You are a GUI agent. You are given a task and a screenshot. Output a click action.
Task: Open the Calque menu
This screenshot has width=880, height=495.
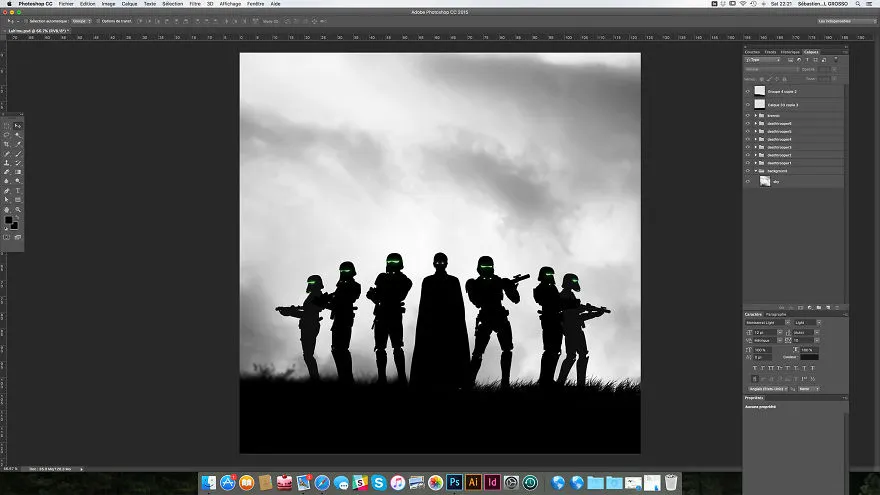[x=129, y=4]
